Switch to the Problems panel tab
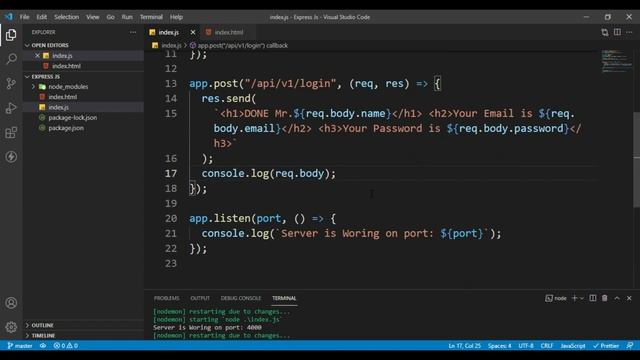640x360 pixels. [166, 298]
